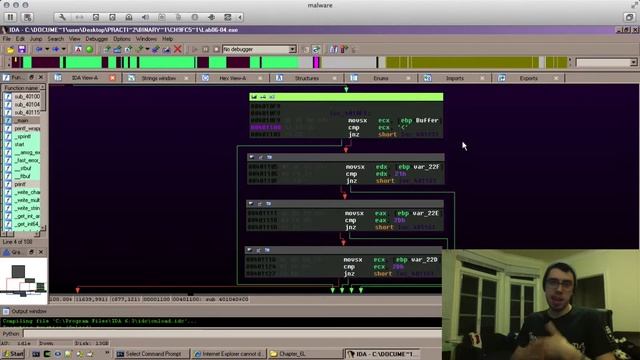Float the Functions panel with its undock icon

[x=31, y=77]
